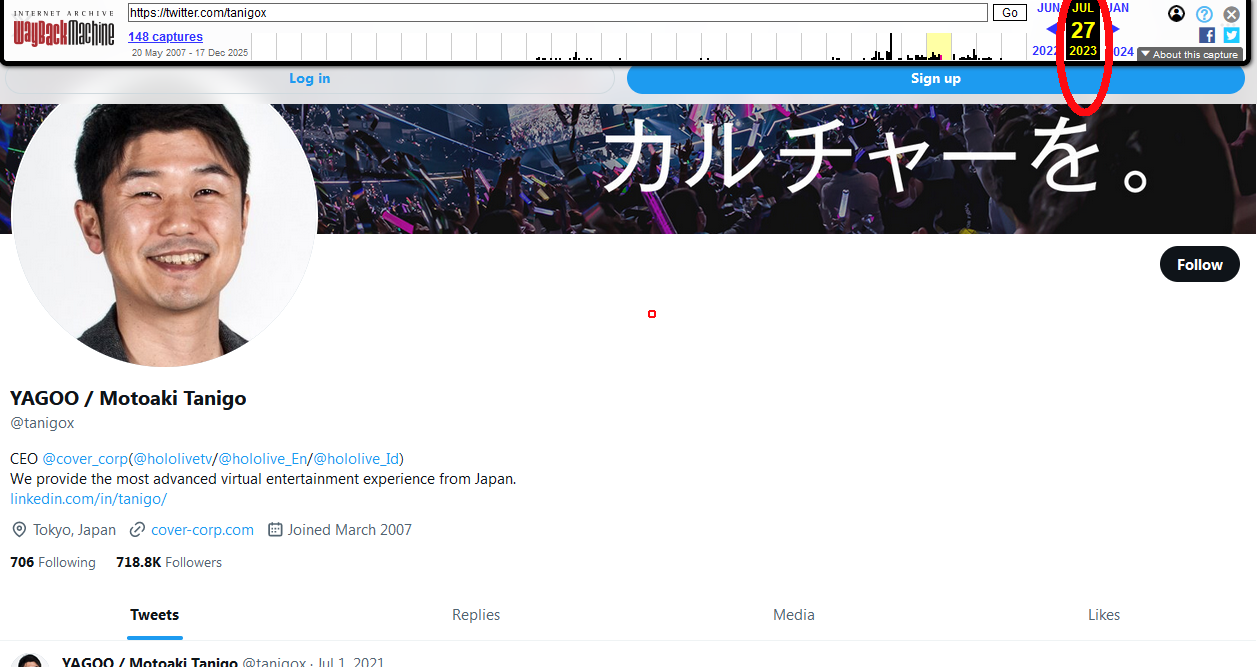Select the Tweets tab
The image size is (1257, 667).
[x=155, y=615]
